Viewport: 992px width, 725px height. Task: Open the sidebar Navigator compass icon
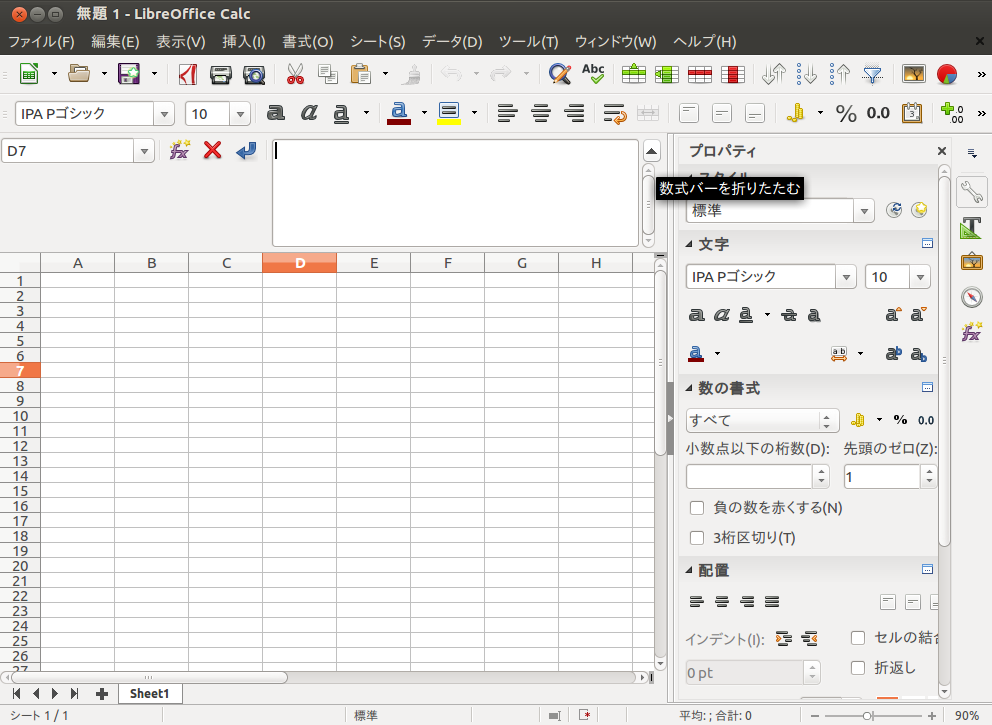(971, 297)
